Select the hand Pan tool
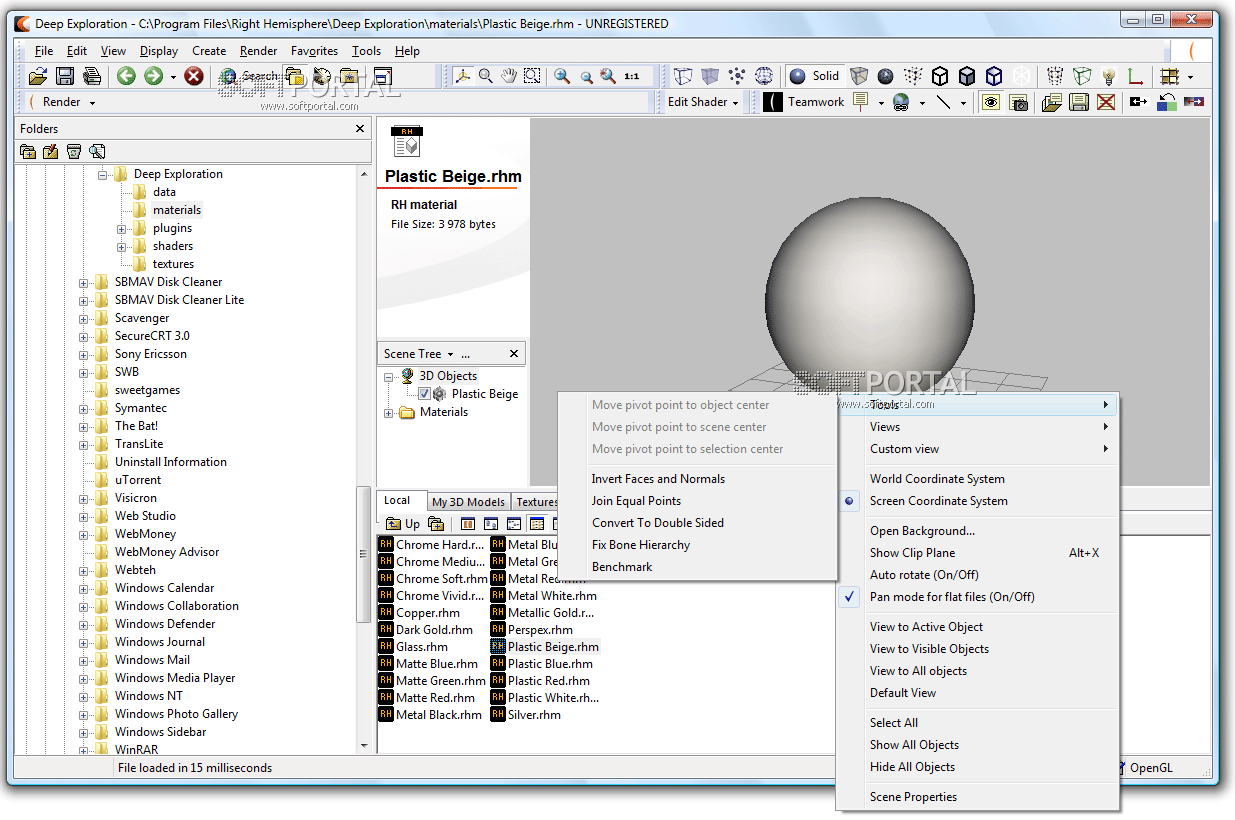1235x820 pixels. click(x=509, y=76)
